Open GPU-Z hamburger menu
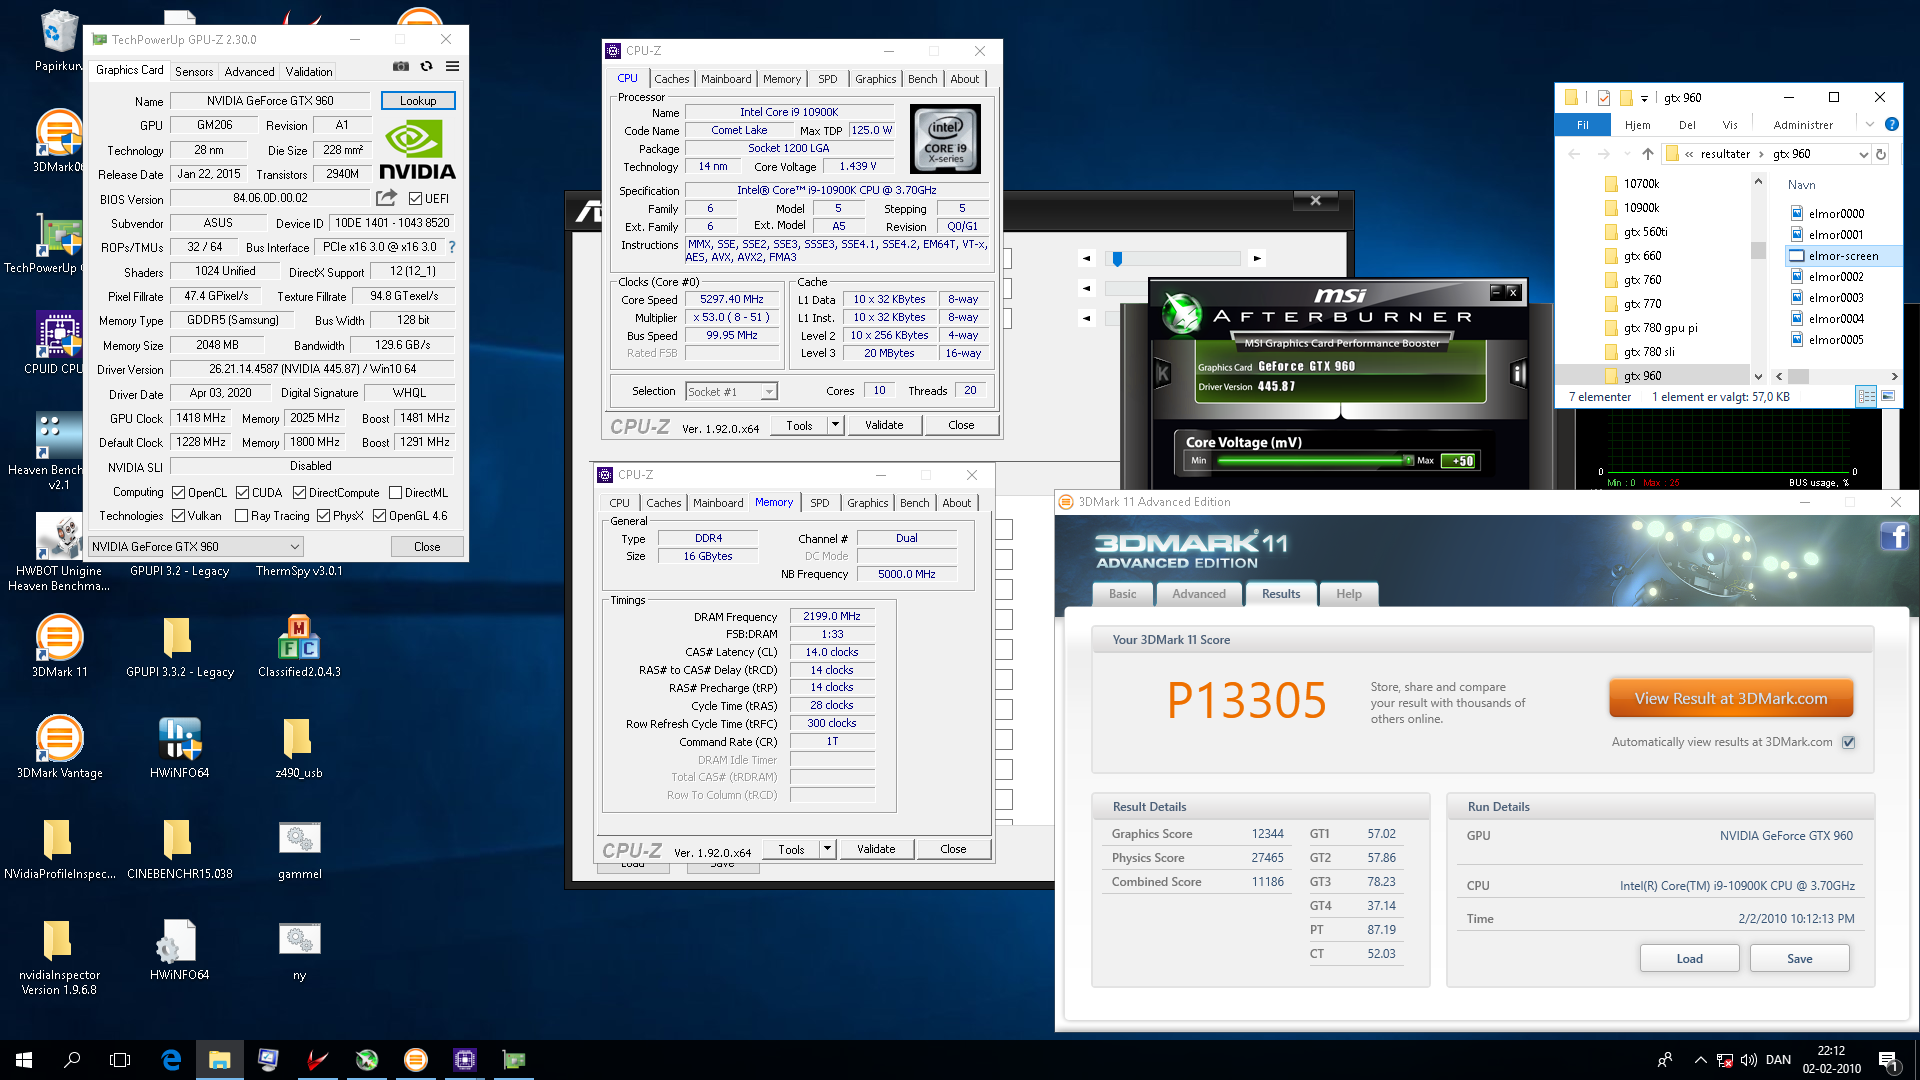 coord(453,66)
